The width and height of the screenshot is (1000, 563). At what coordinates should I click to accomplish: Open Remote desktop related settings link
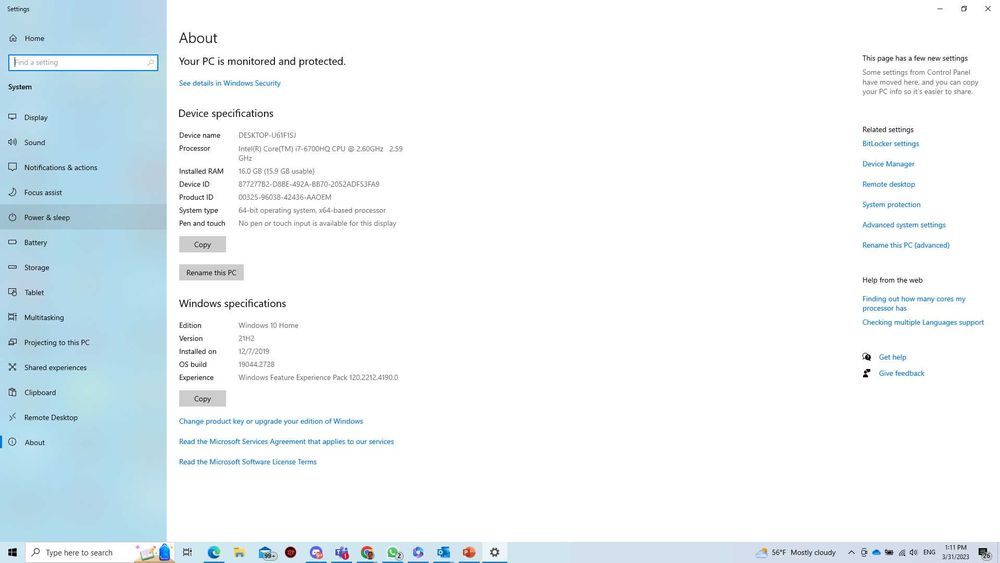[x=888, y=184]
